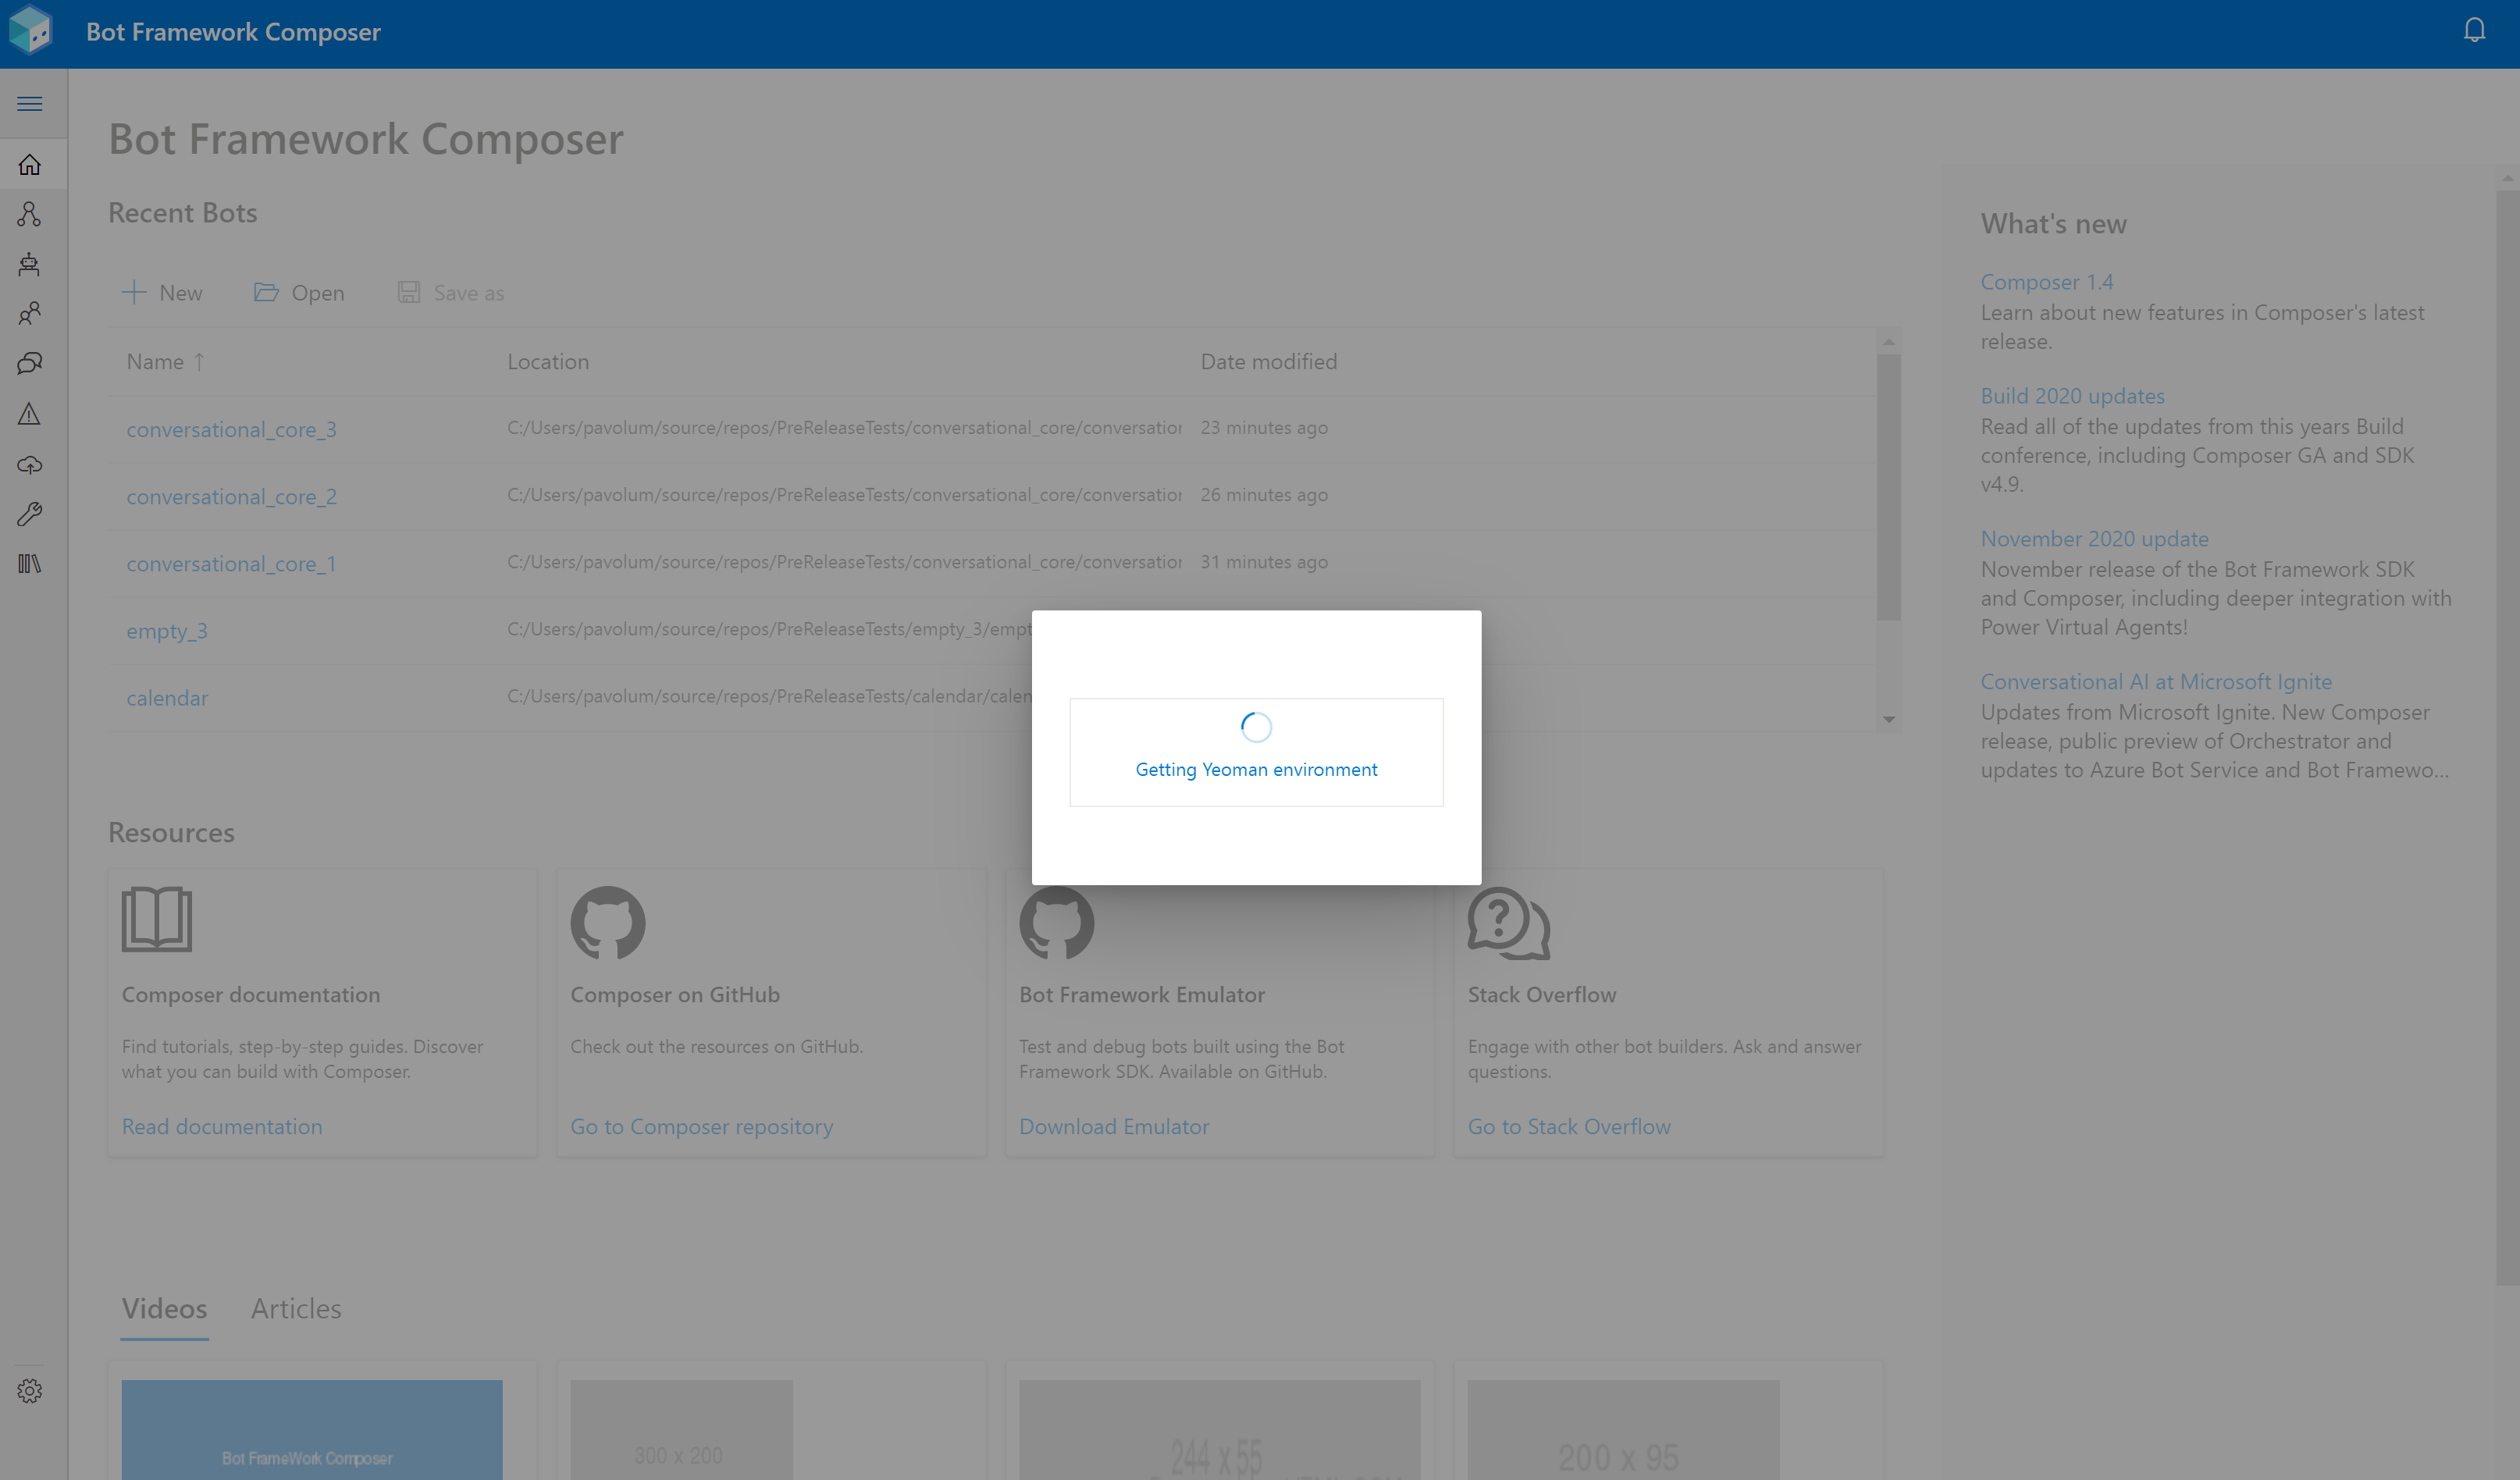This screenshot has width=2520, height=1480.
Task: Open the user input sidebar icon
Action: coord(30,314)
